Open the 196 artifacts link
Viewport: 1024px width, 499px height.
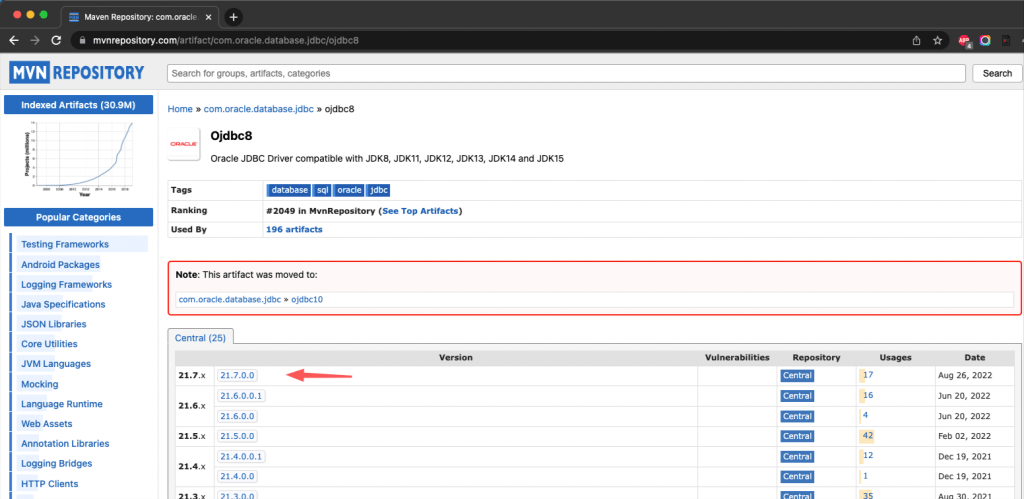pos(294,229)
